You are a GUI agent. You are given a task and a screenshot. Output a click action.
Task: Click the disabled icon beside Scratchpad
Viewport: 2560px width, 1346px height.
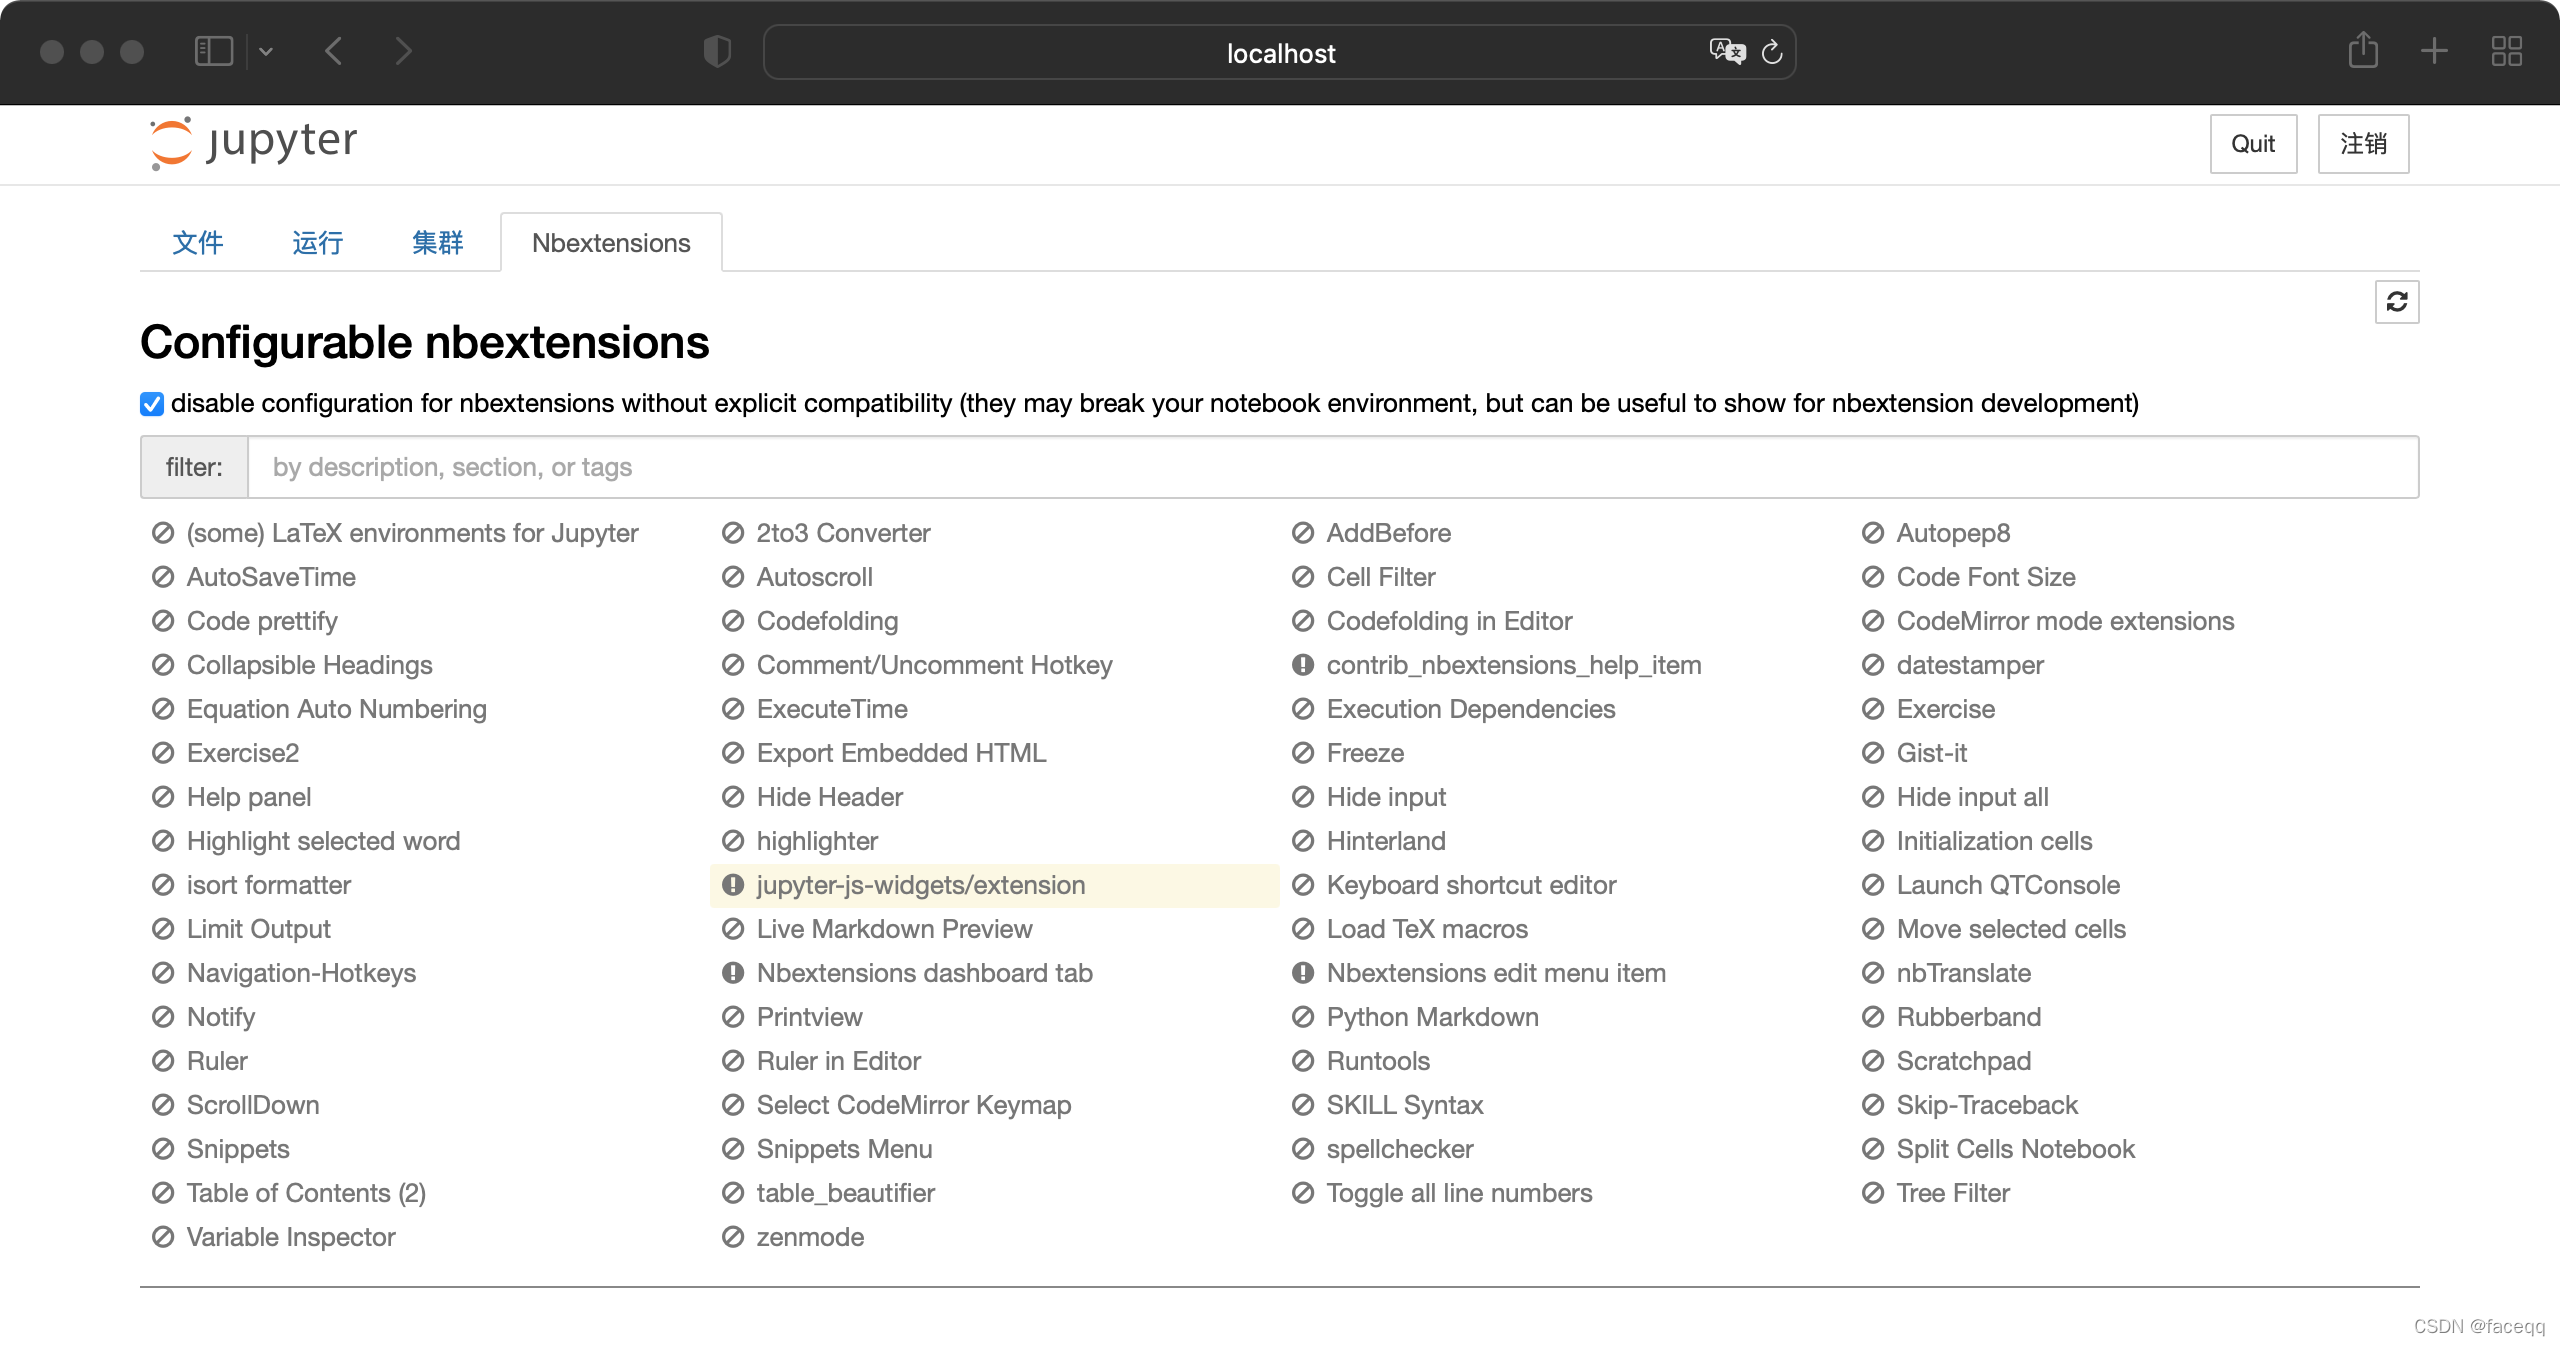coord(1873,1061)
